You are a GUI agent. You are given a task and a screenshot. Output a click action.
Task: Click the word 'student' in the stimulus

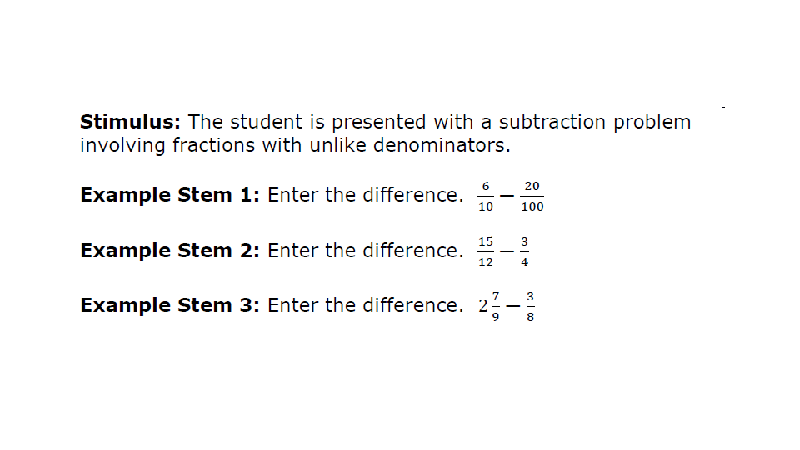pos(266,122)
